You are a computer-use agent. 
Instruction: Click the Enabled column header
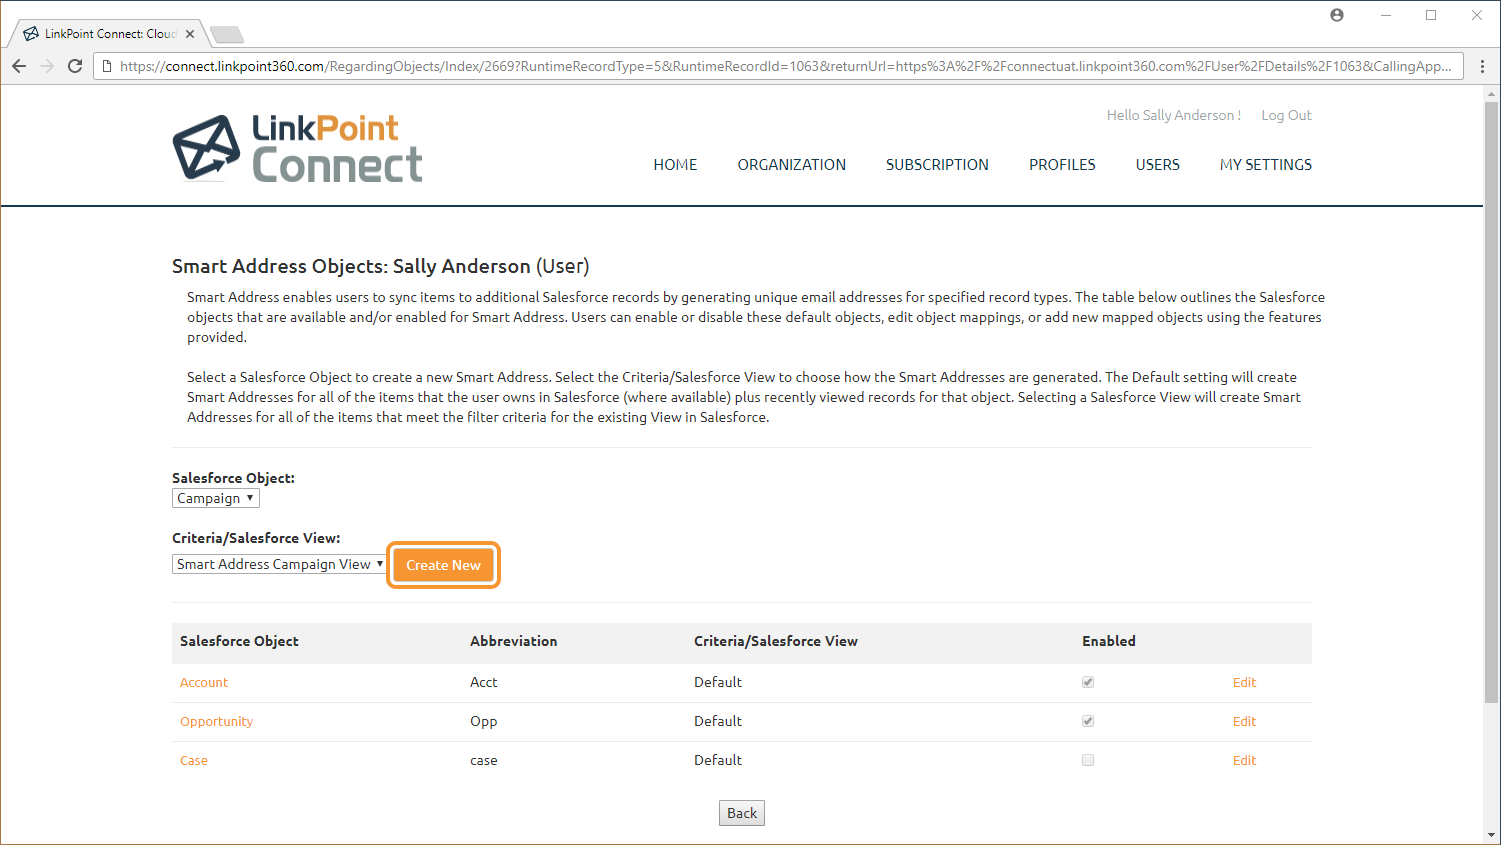[1109, 641]
